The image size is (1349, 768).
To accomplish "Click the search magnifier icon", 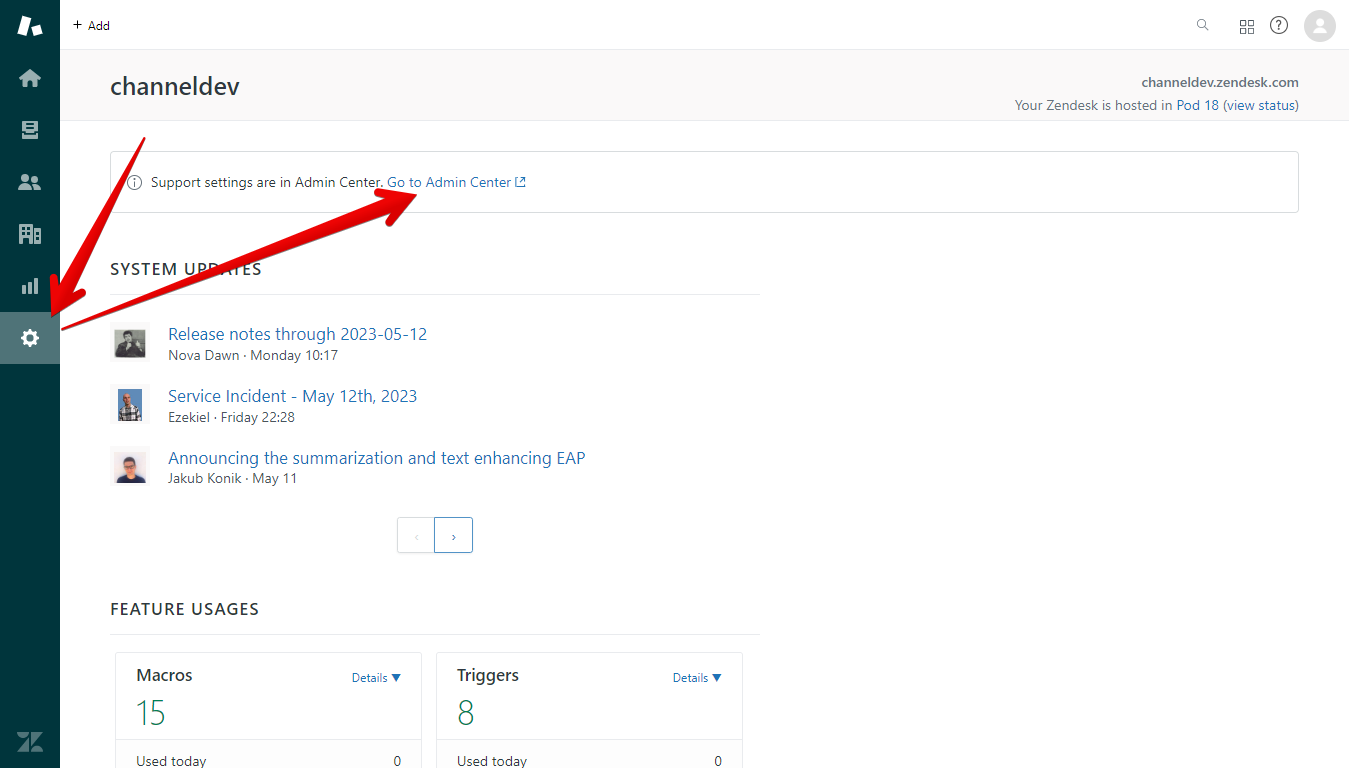I will tap(1203, 25).
